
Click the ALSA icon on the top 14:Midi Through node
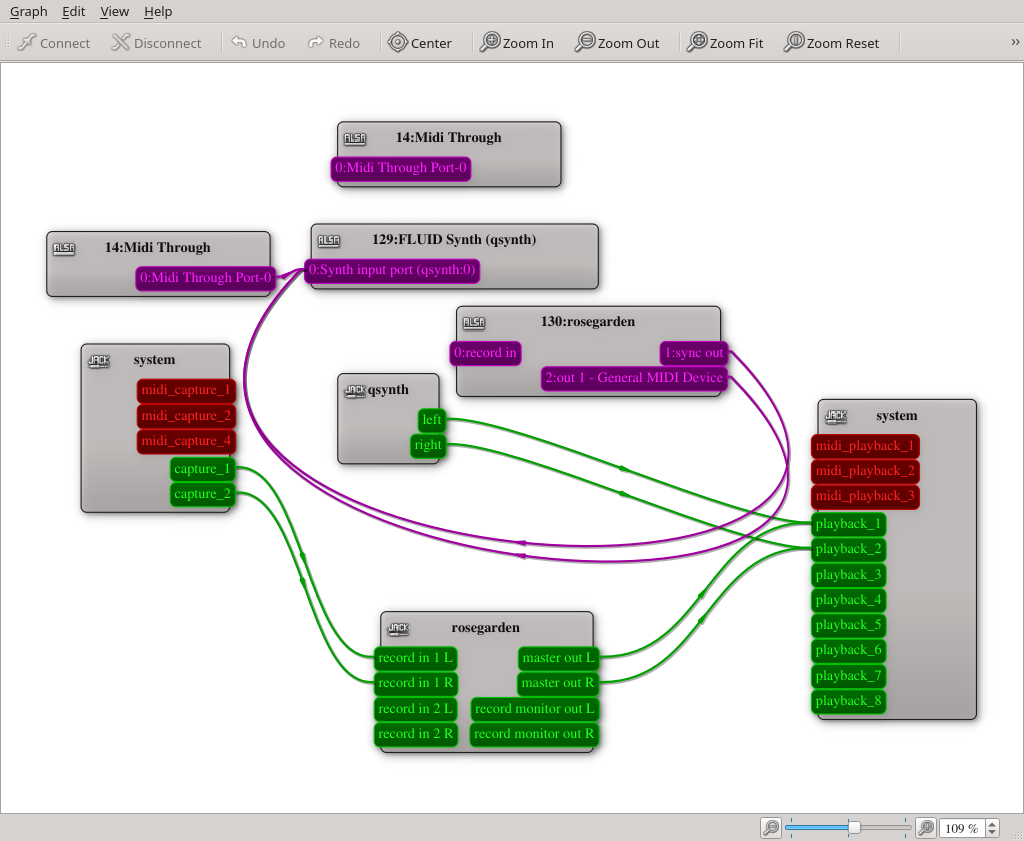click(x=355, y=138)
